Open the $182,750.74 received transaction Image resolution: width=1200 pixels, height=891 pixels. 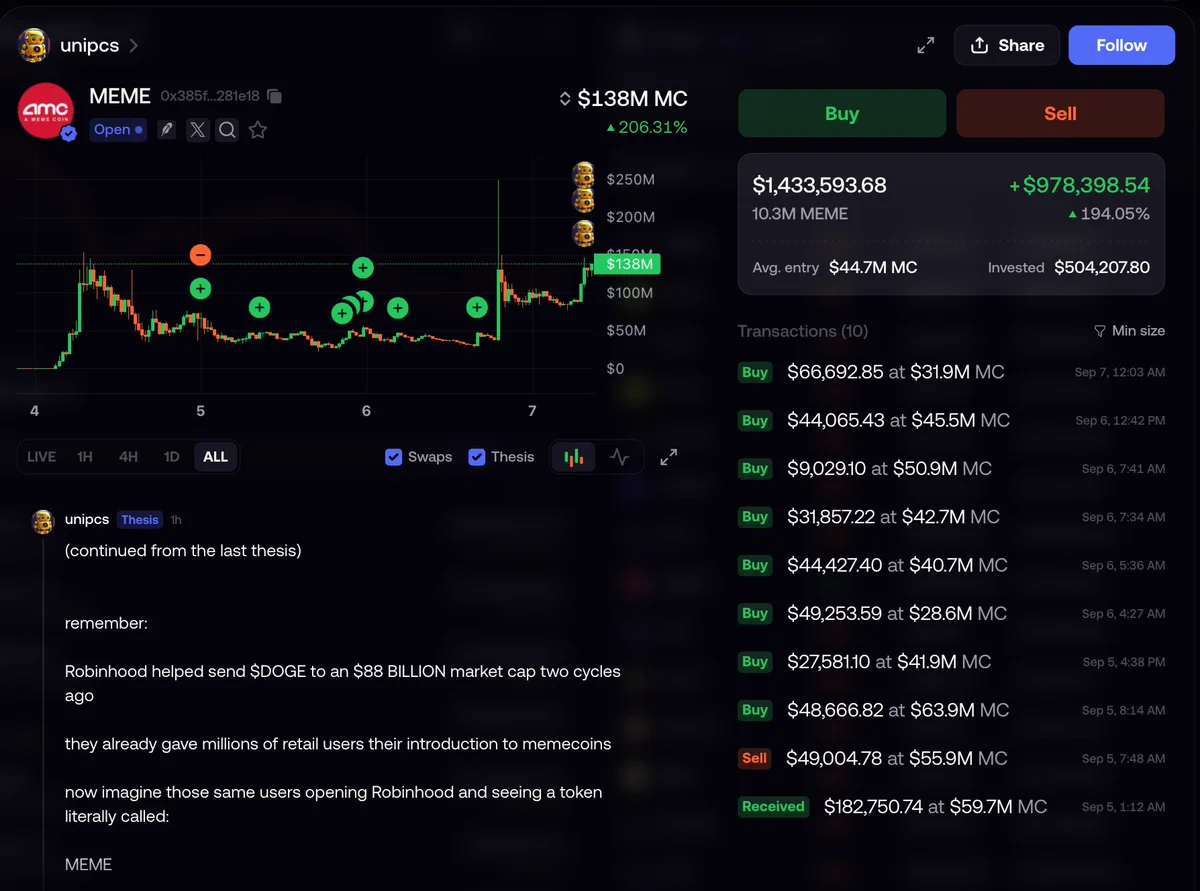[x=951, y=806]
